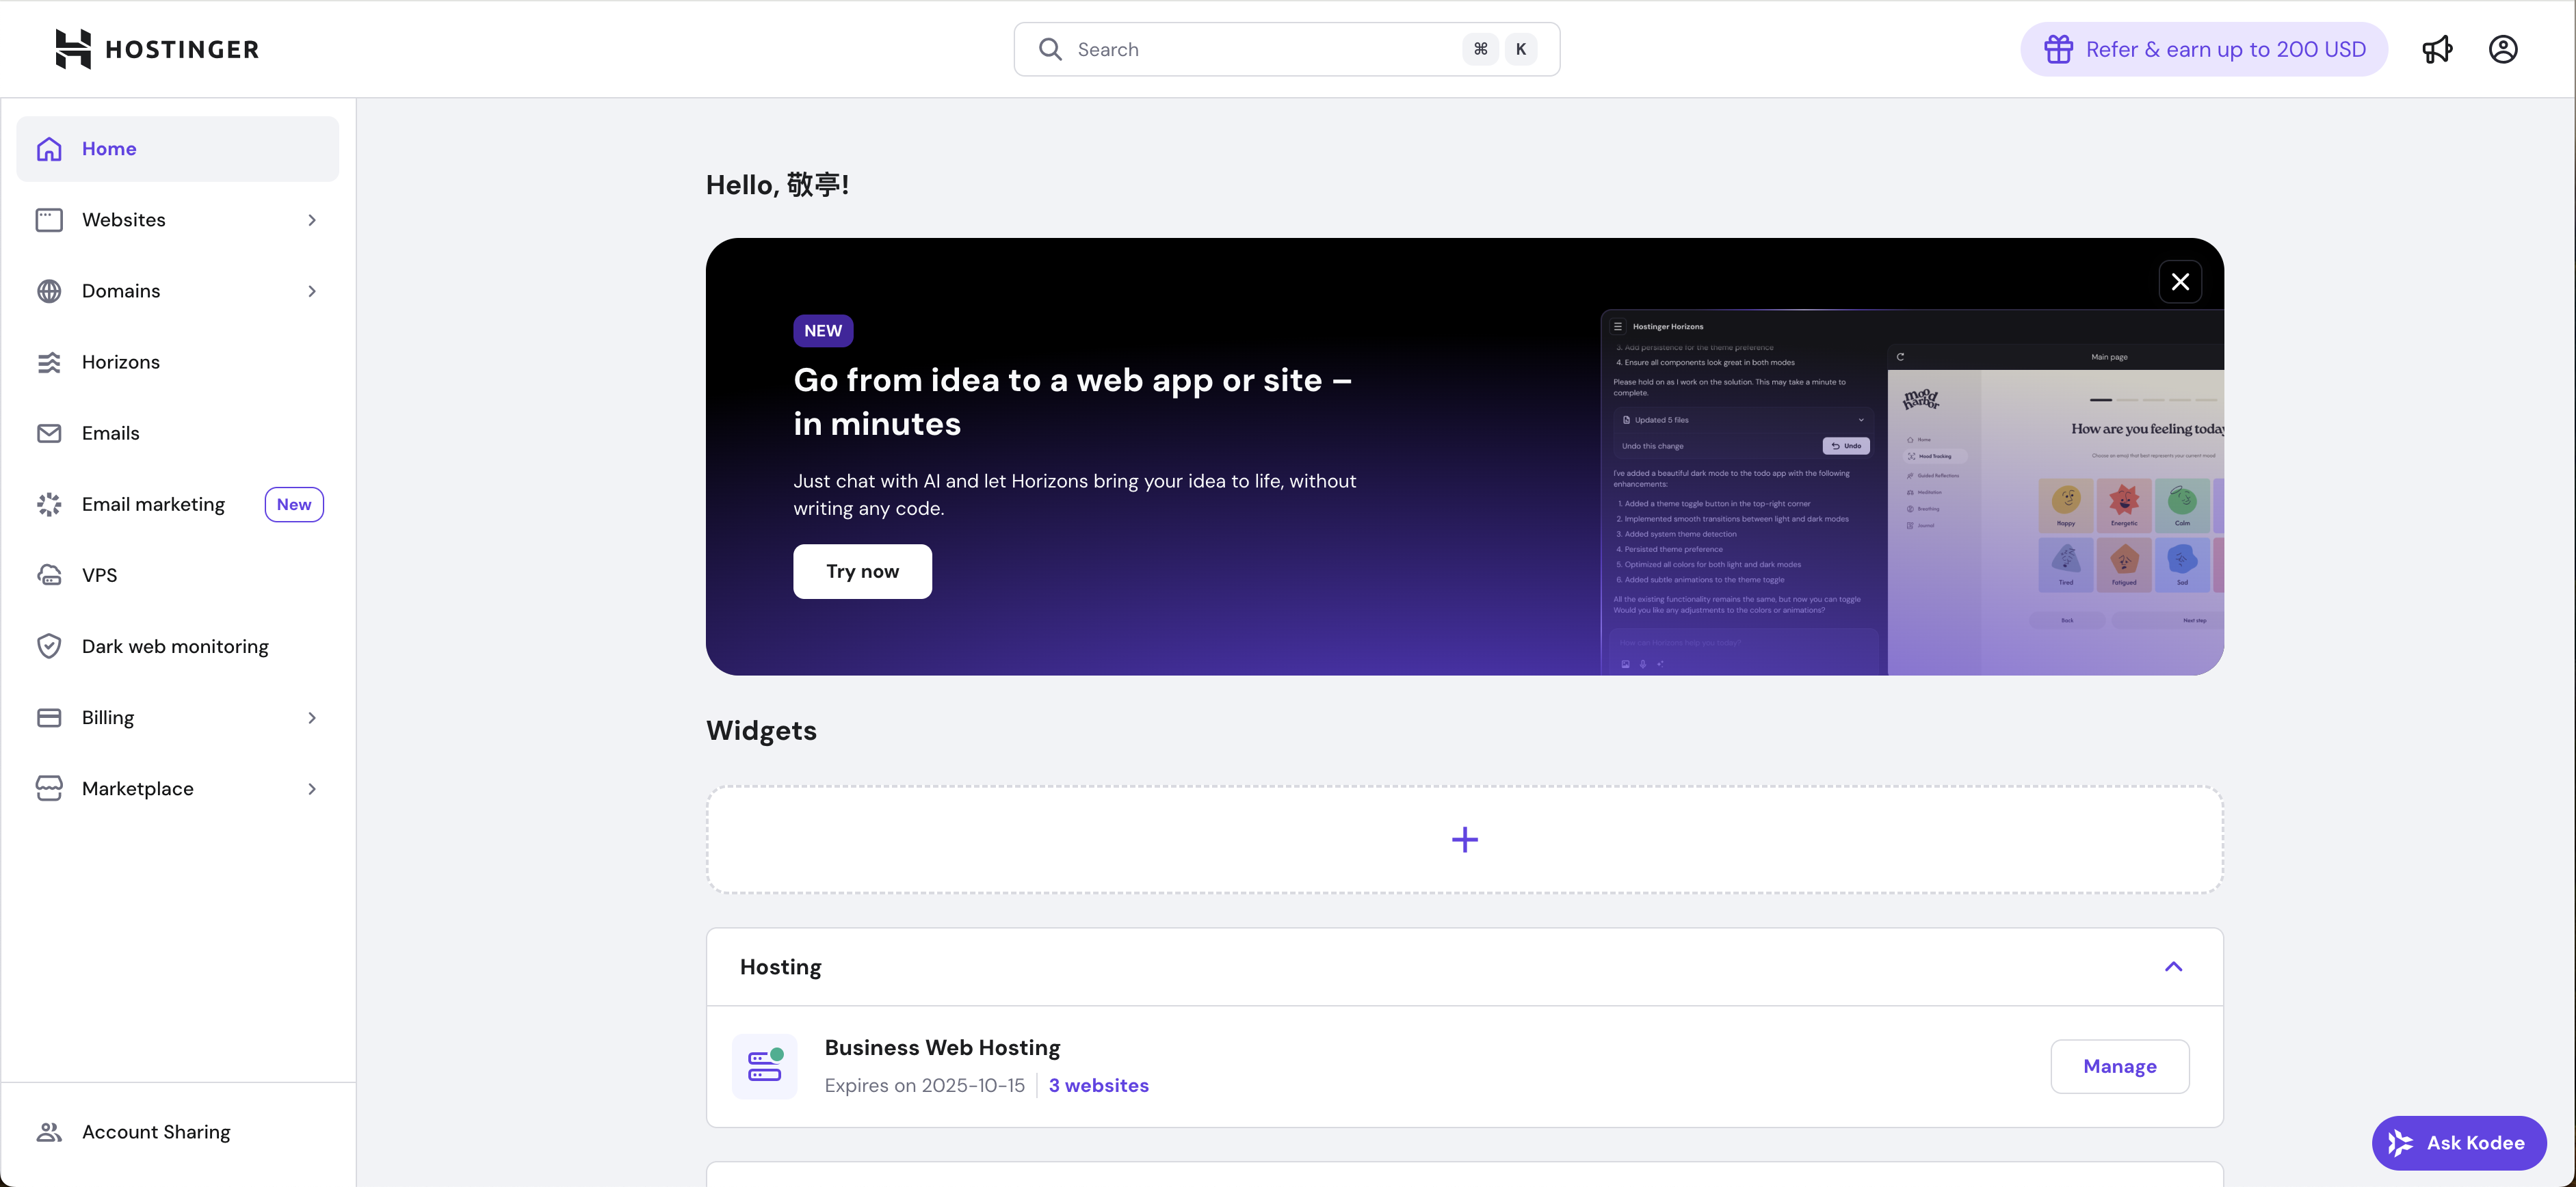Screen dimensions: 2576x1187
Task: Click the search magnifier icon
Action: click(x=1049, y=49)
